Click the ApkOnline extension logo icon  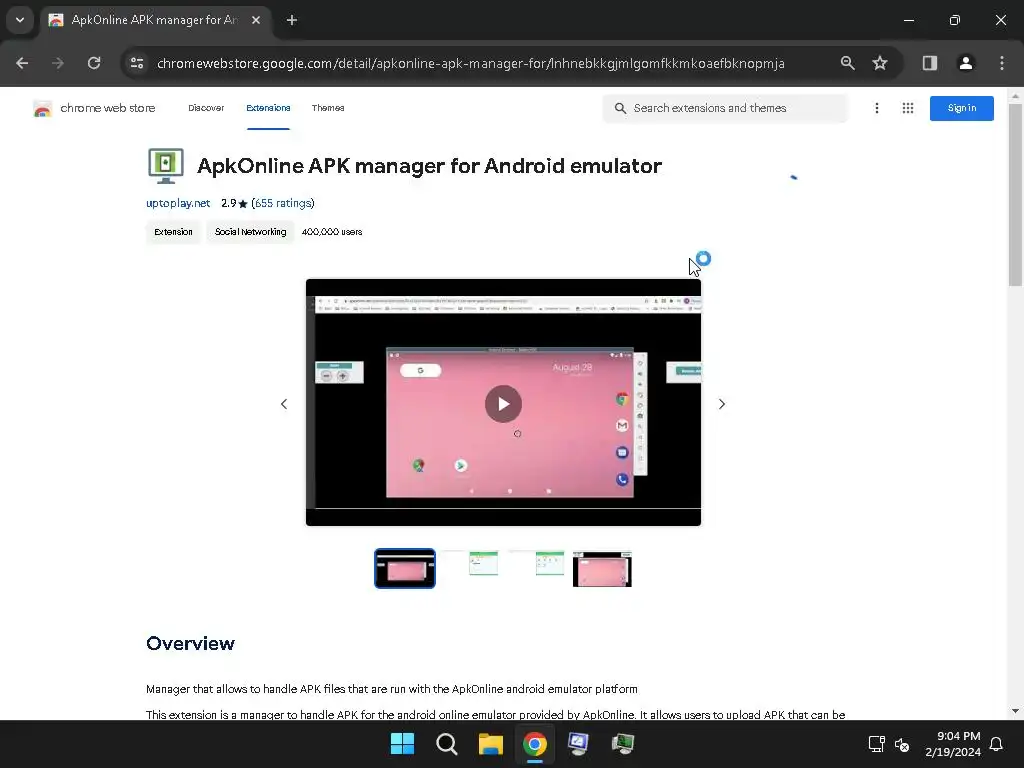pyautogui.click(x=166, y=166)
